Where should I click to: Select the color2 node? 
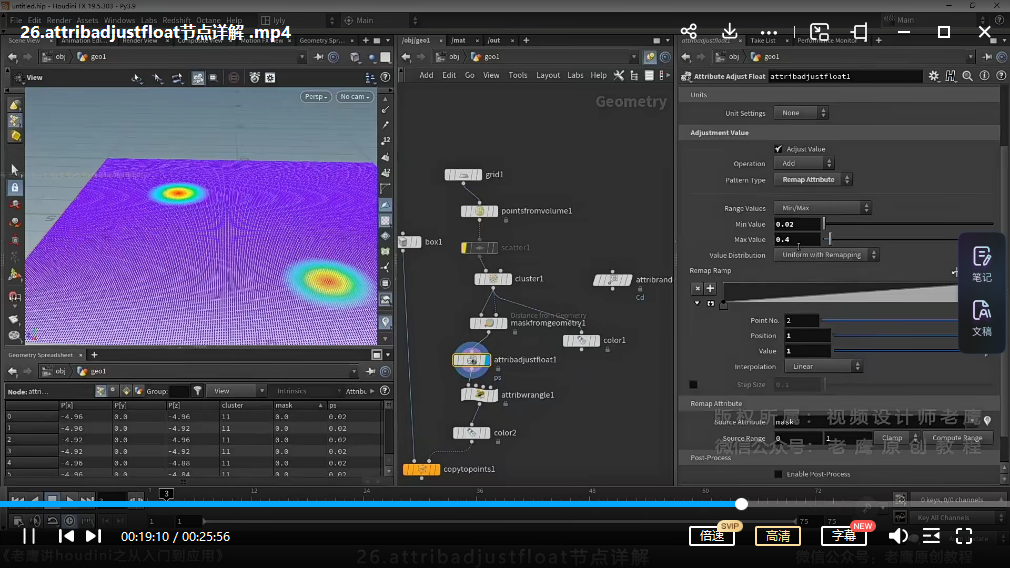pyautogui.click(x=472, y=433)
